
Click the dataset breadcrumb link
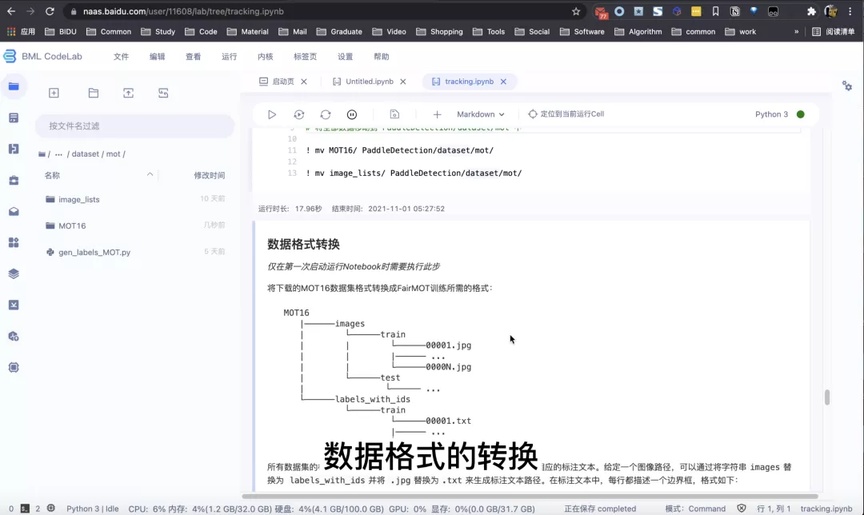point(85,154)
